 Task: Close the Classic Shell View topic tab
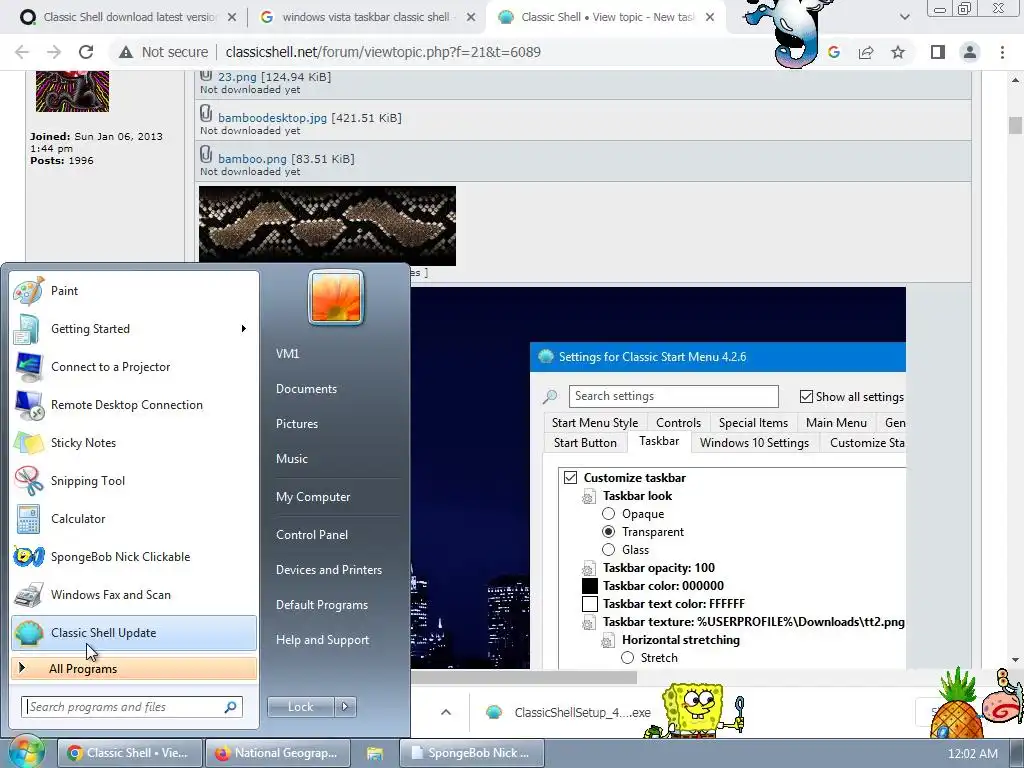[710, 18]
